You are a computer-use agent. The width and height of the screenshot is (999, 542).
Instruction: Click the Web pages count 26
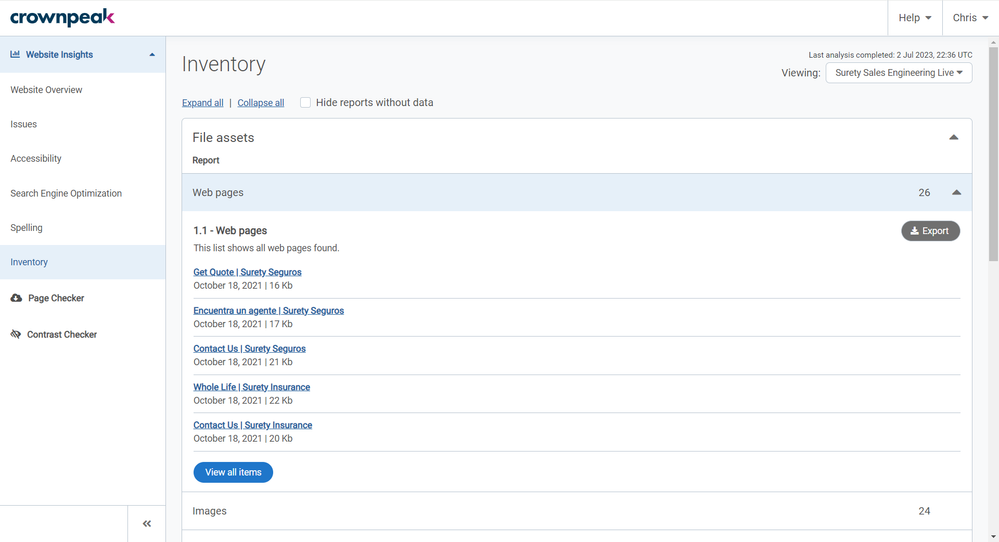[924, 192]
